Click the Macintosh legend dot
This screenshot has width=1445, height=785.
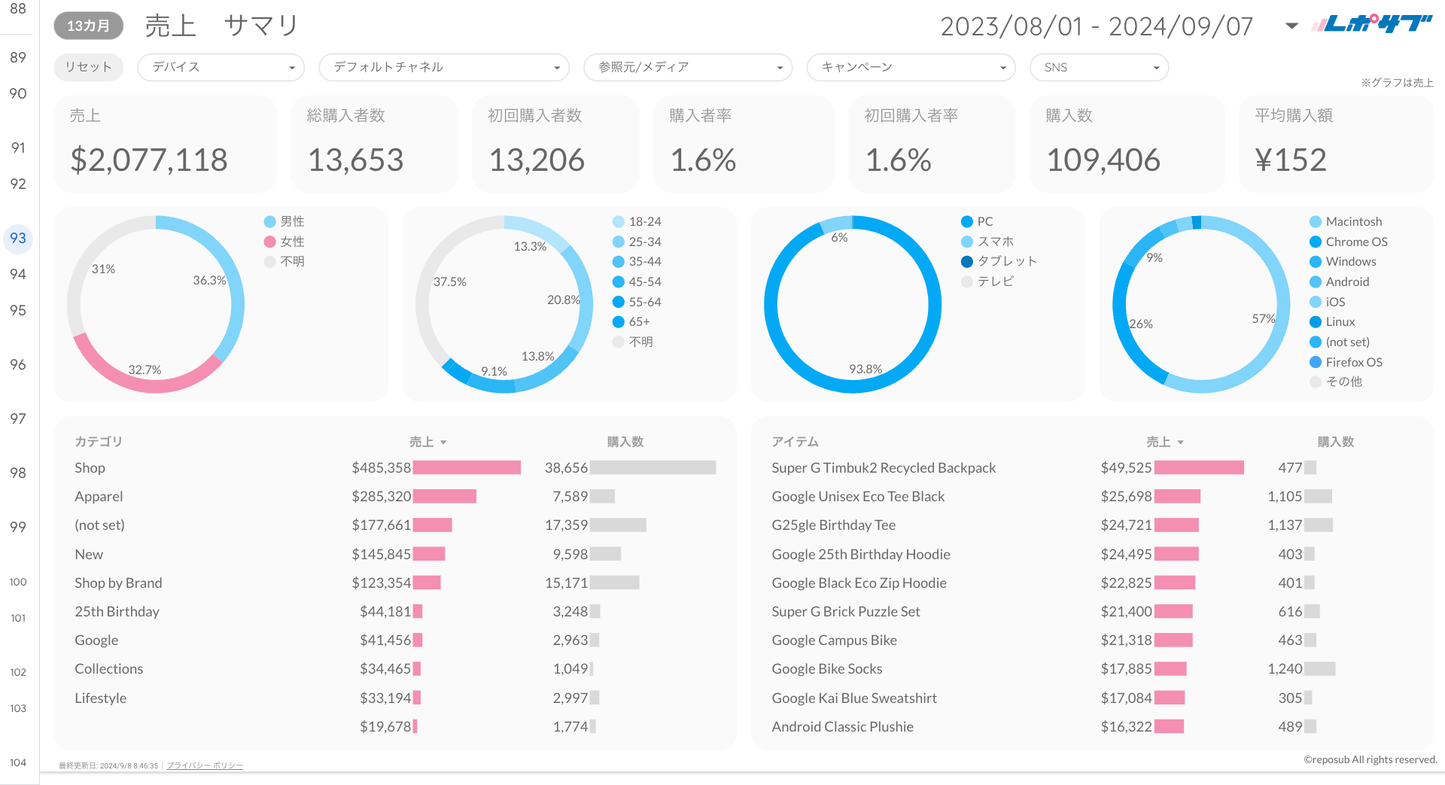click(x=1315, y=222)
